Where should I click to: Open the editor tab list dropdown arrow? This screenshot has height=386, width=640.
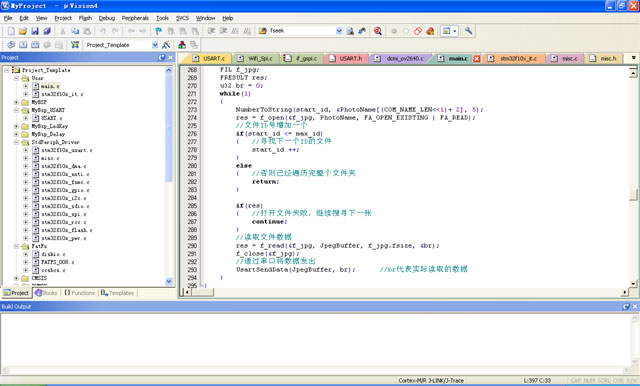tap(633, 58)
